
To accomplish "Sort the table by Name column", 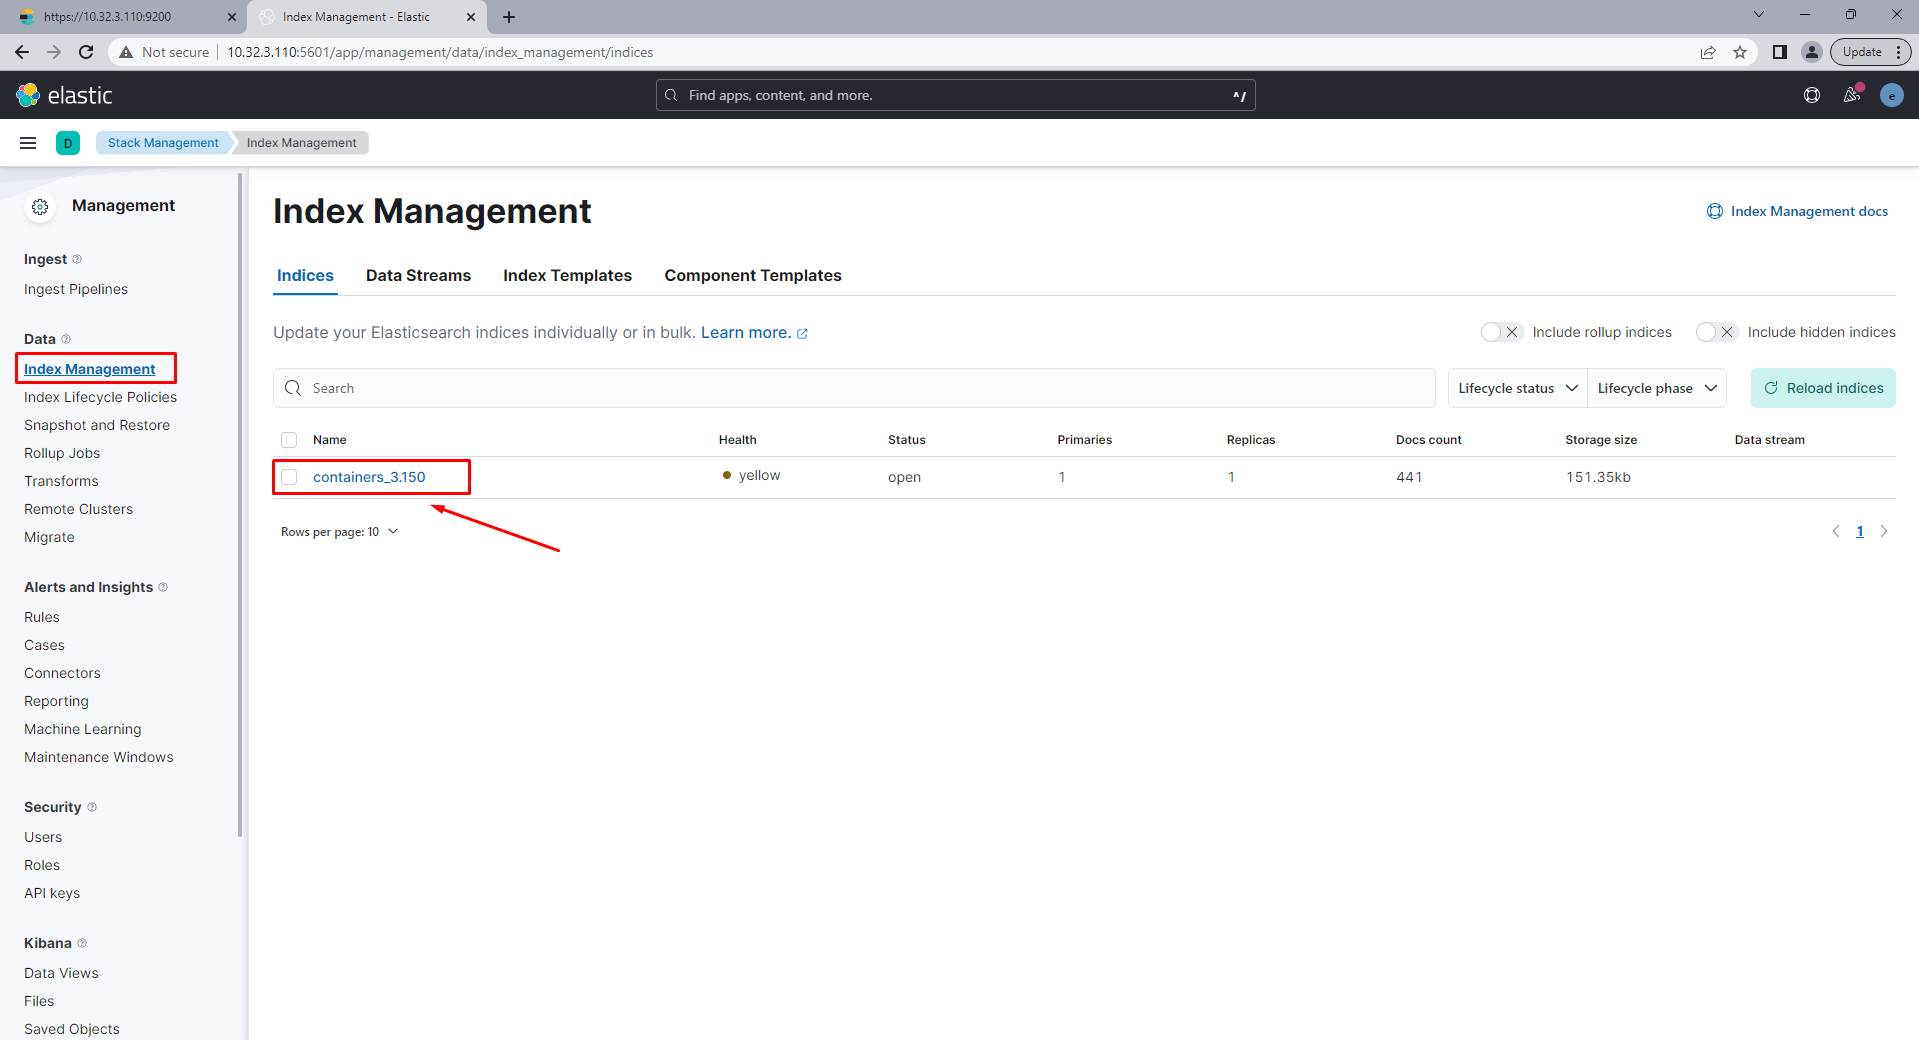I will pyautogui.click(x=329, y=440).
